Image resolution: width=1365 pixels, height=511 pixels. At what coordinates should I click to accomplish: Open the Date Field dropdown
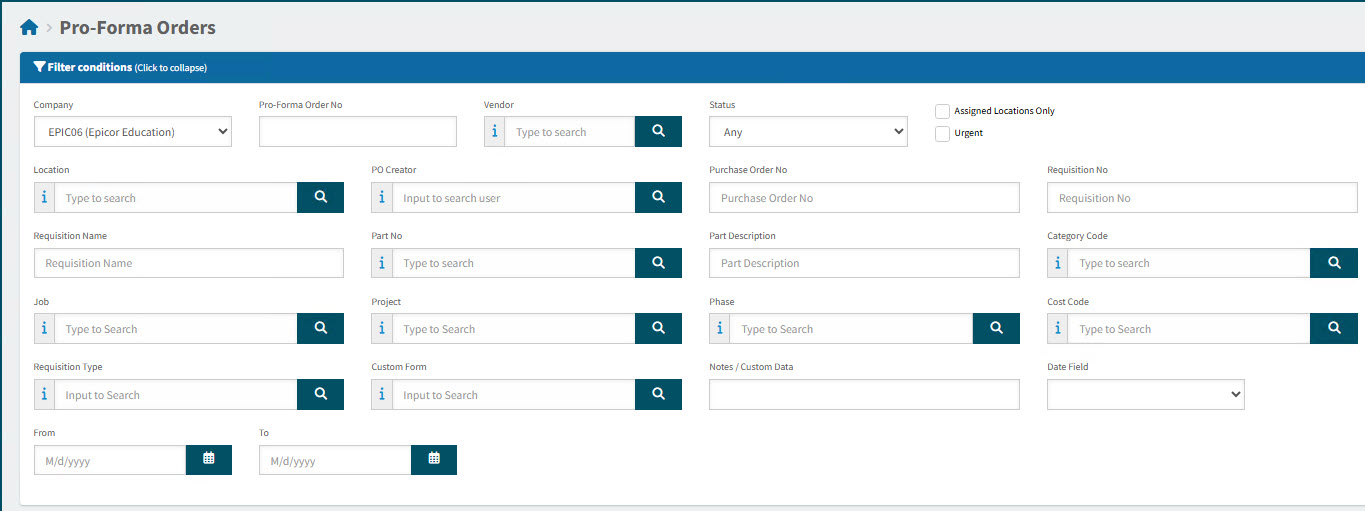[x=1145, y=395]
